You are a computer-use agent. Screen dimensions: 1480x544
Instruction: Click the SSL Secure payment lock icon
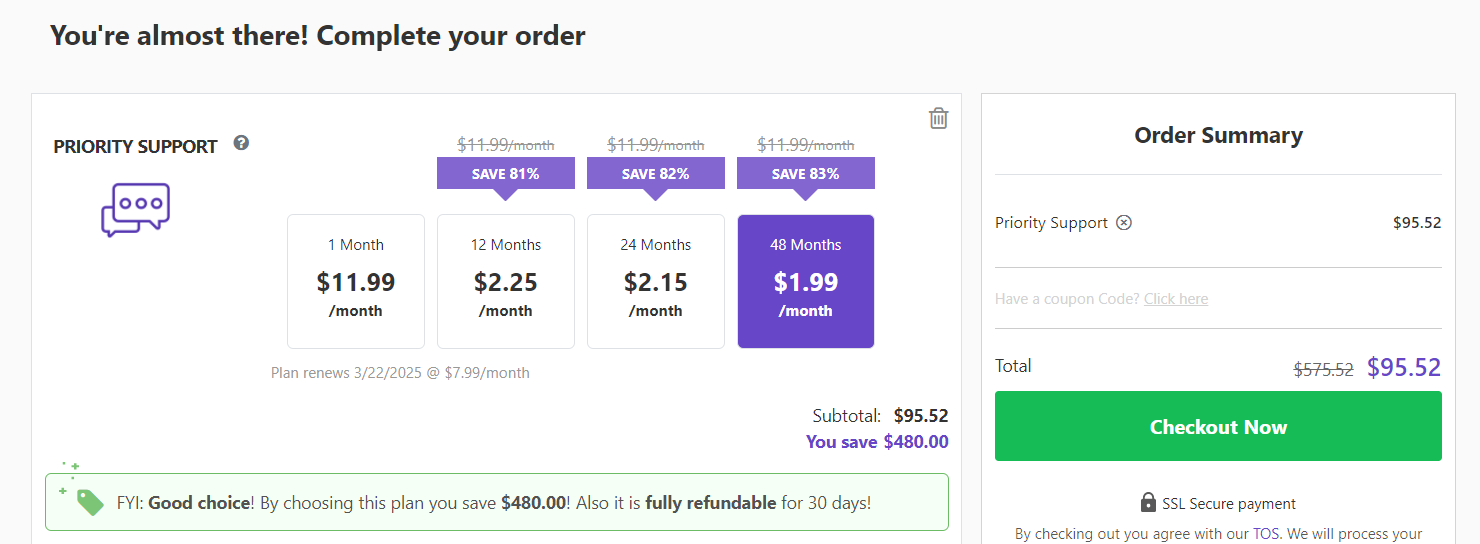point(1148,502)
